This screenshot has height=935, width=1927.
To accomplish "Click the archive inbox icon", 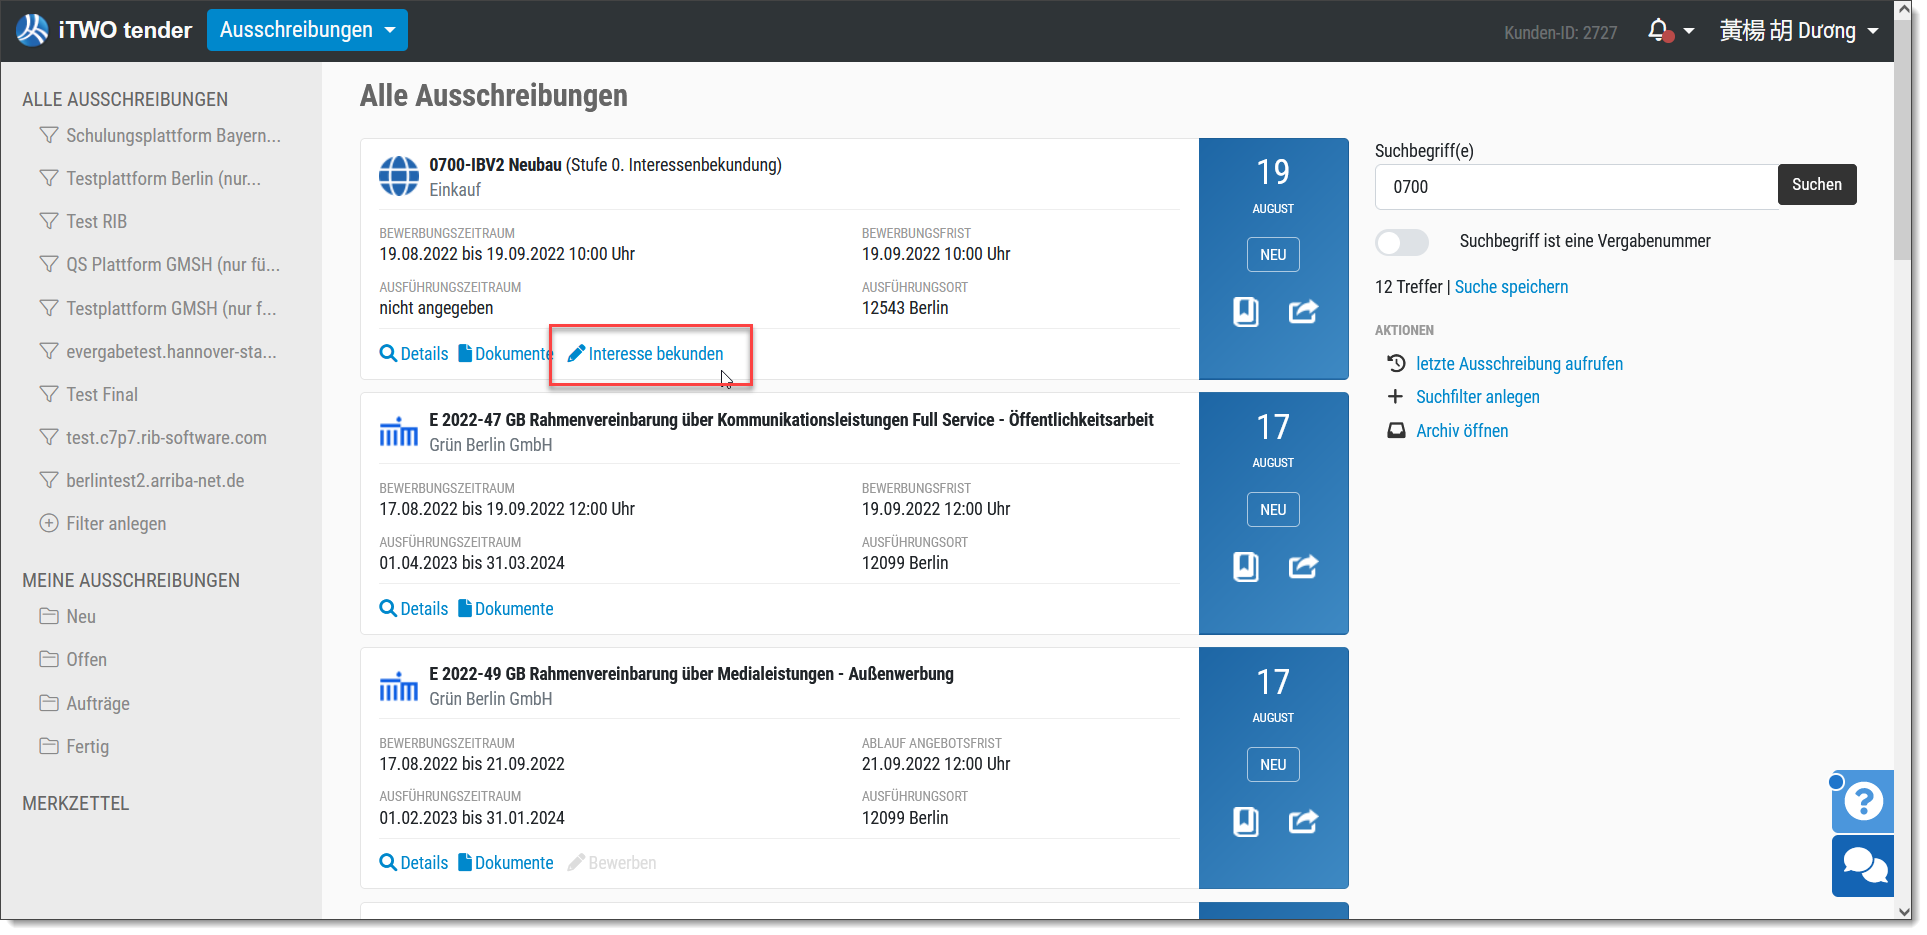I will [1396, 431].
